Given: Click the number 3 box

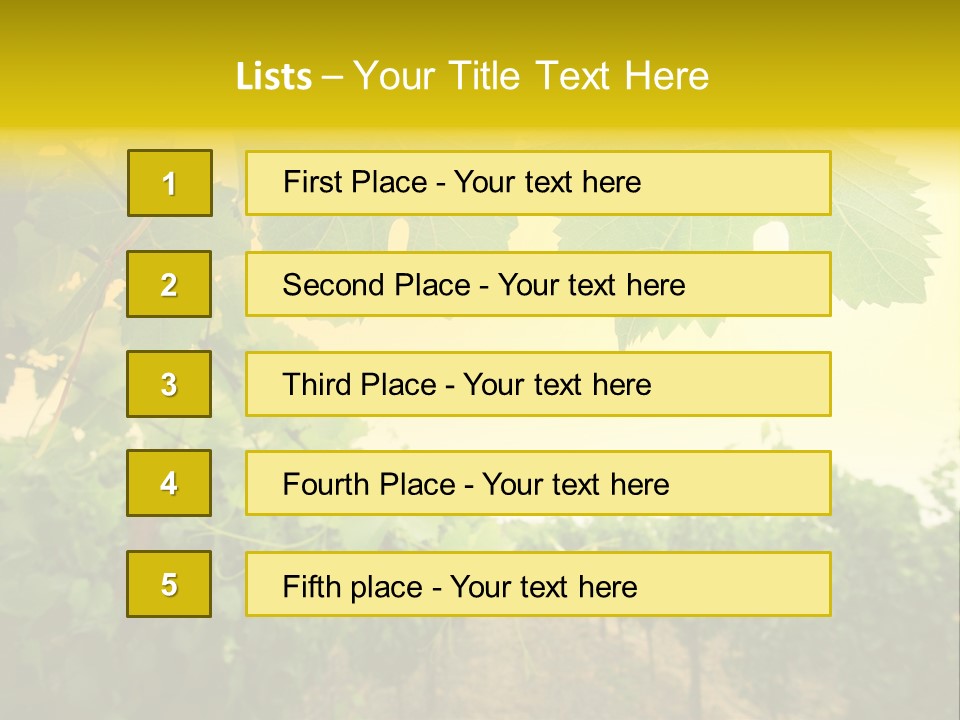Looking at the screenshot, I should [x=169, y=384].
